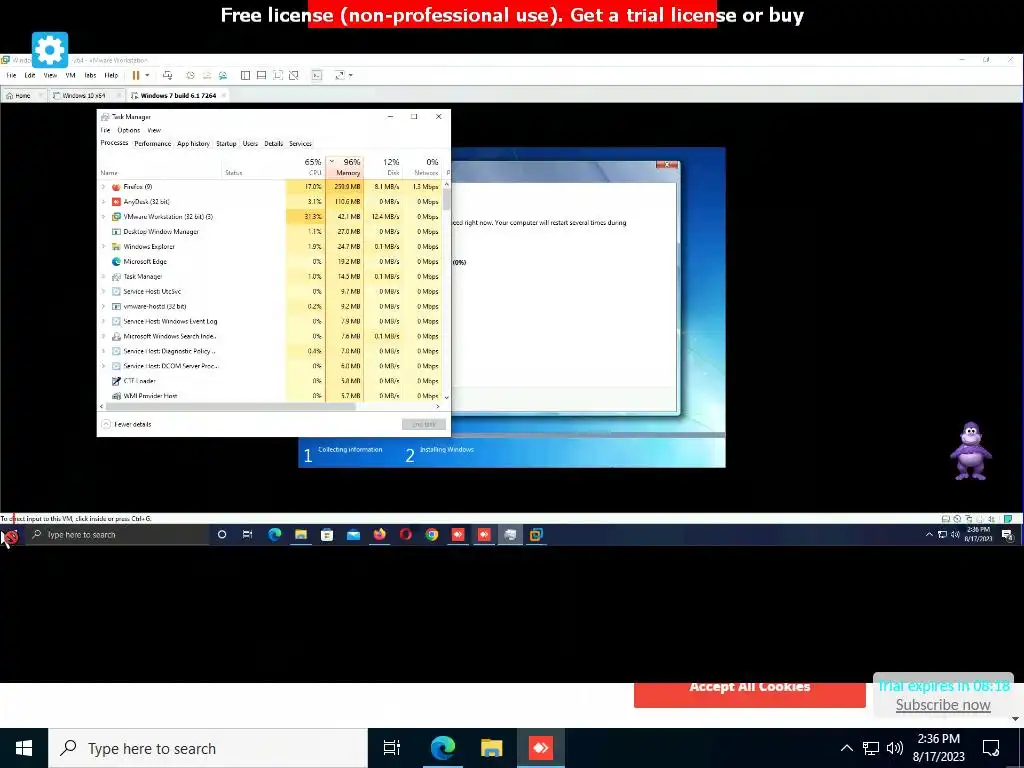
Task: Click the Subscribe now link
Action: pyautogui.click(x=942, y=705)
